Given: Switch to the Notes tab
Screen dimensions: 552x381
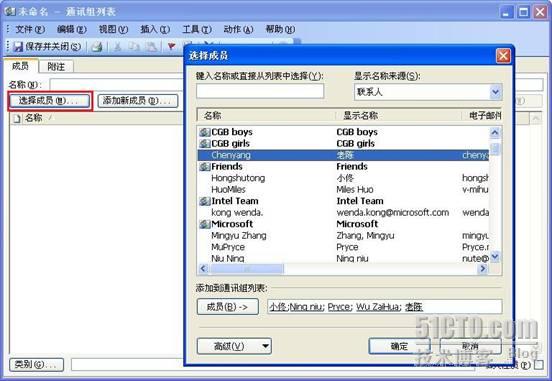Looking at the screenshot, I should [56, 67].
